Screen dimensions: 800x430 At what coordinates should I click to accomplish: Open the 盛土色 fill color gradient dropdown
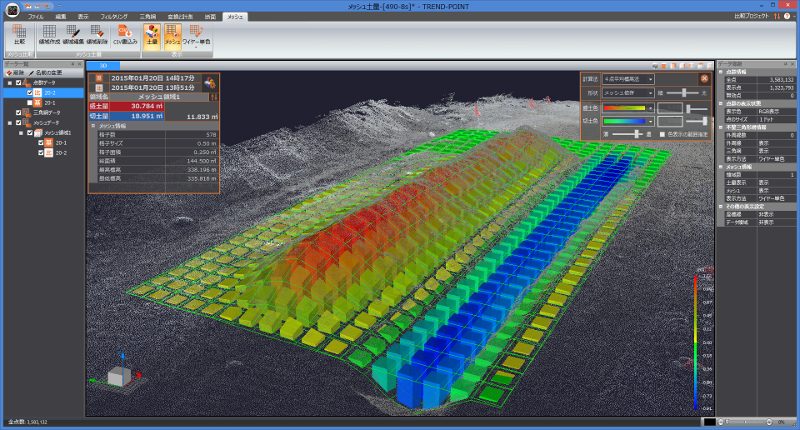(628, 108)
